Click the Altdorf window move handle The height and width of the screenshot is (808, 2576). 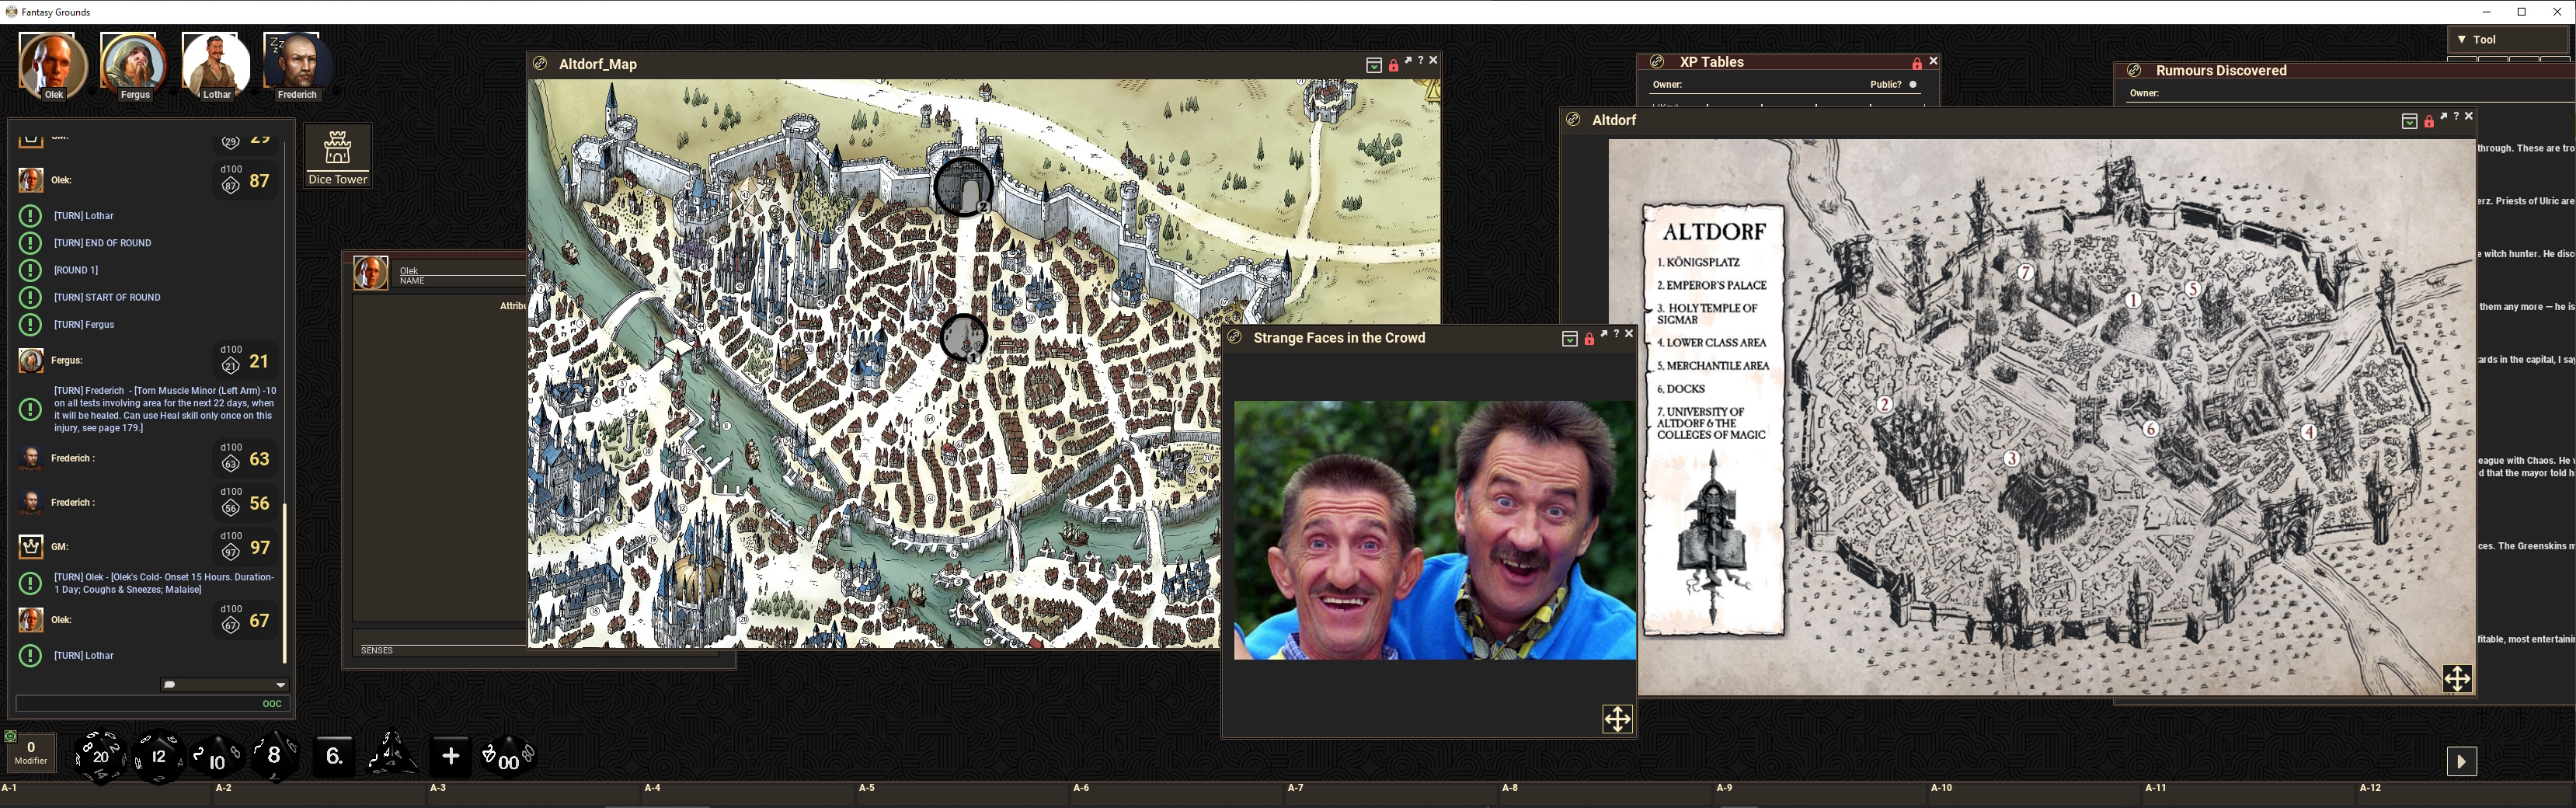click(x=2458, y=679)
